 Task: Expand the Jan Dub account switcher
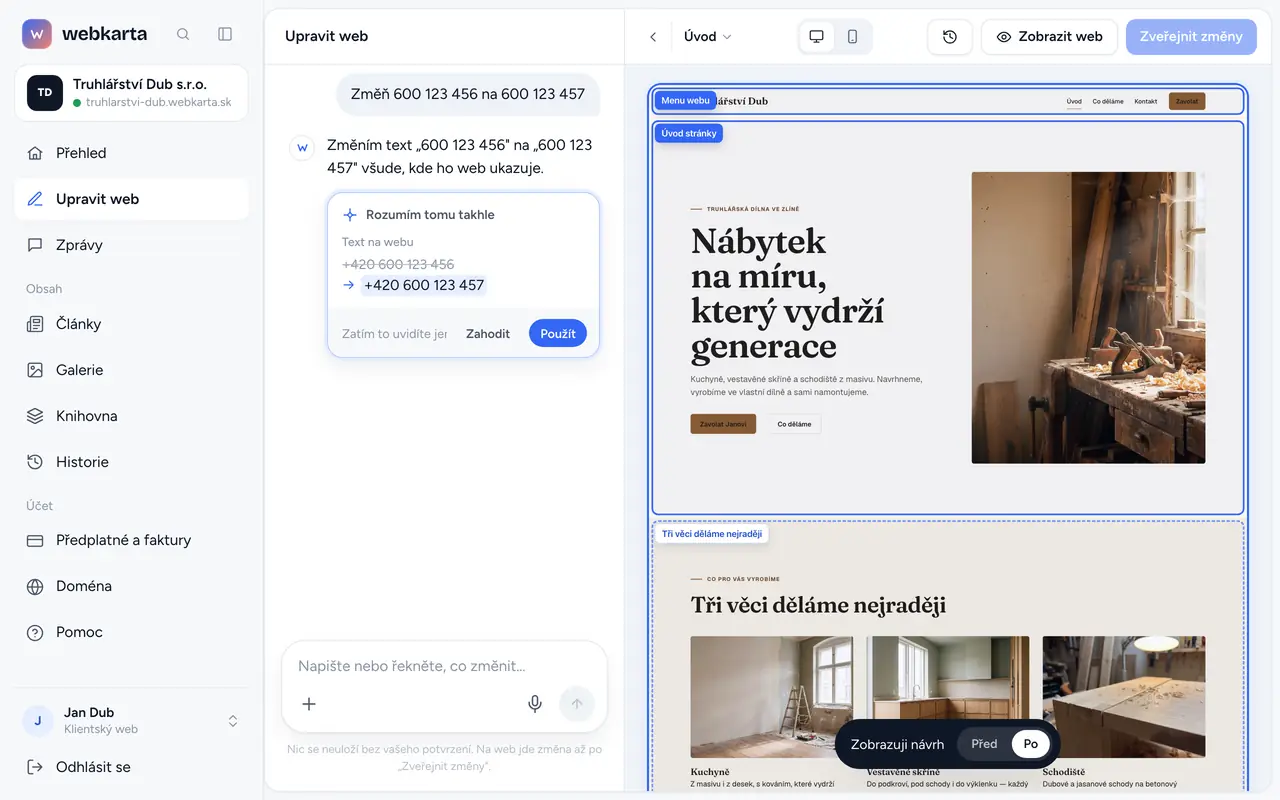click(233, 720)
